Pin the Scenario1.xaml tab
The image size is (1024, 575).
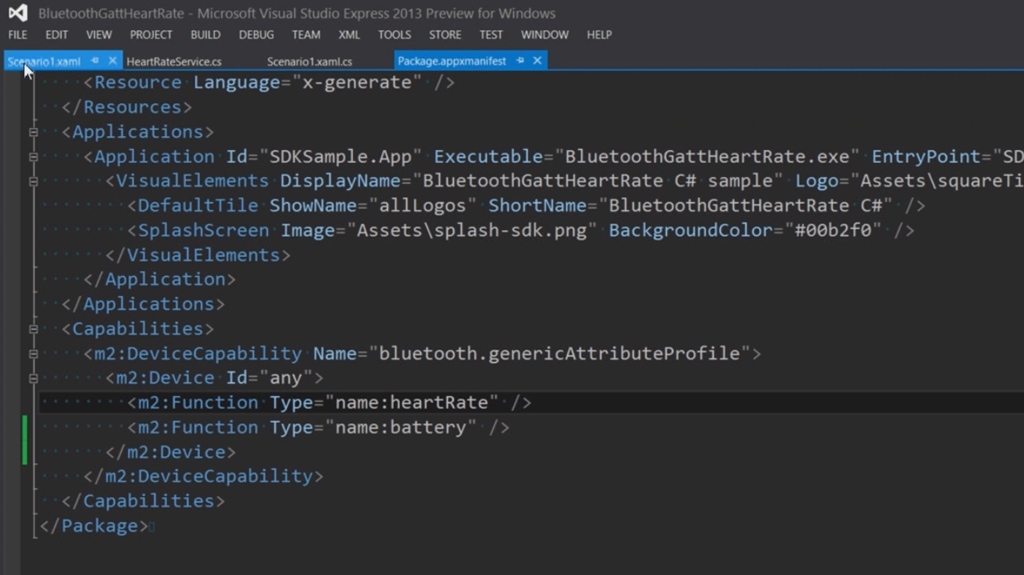(95, 61)
